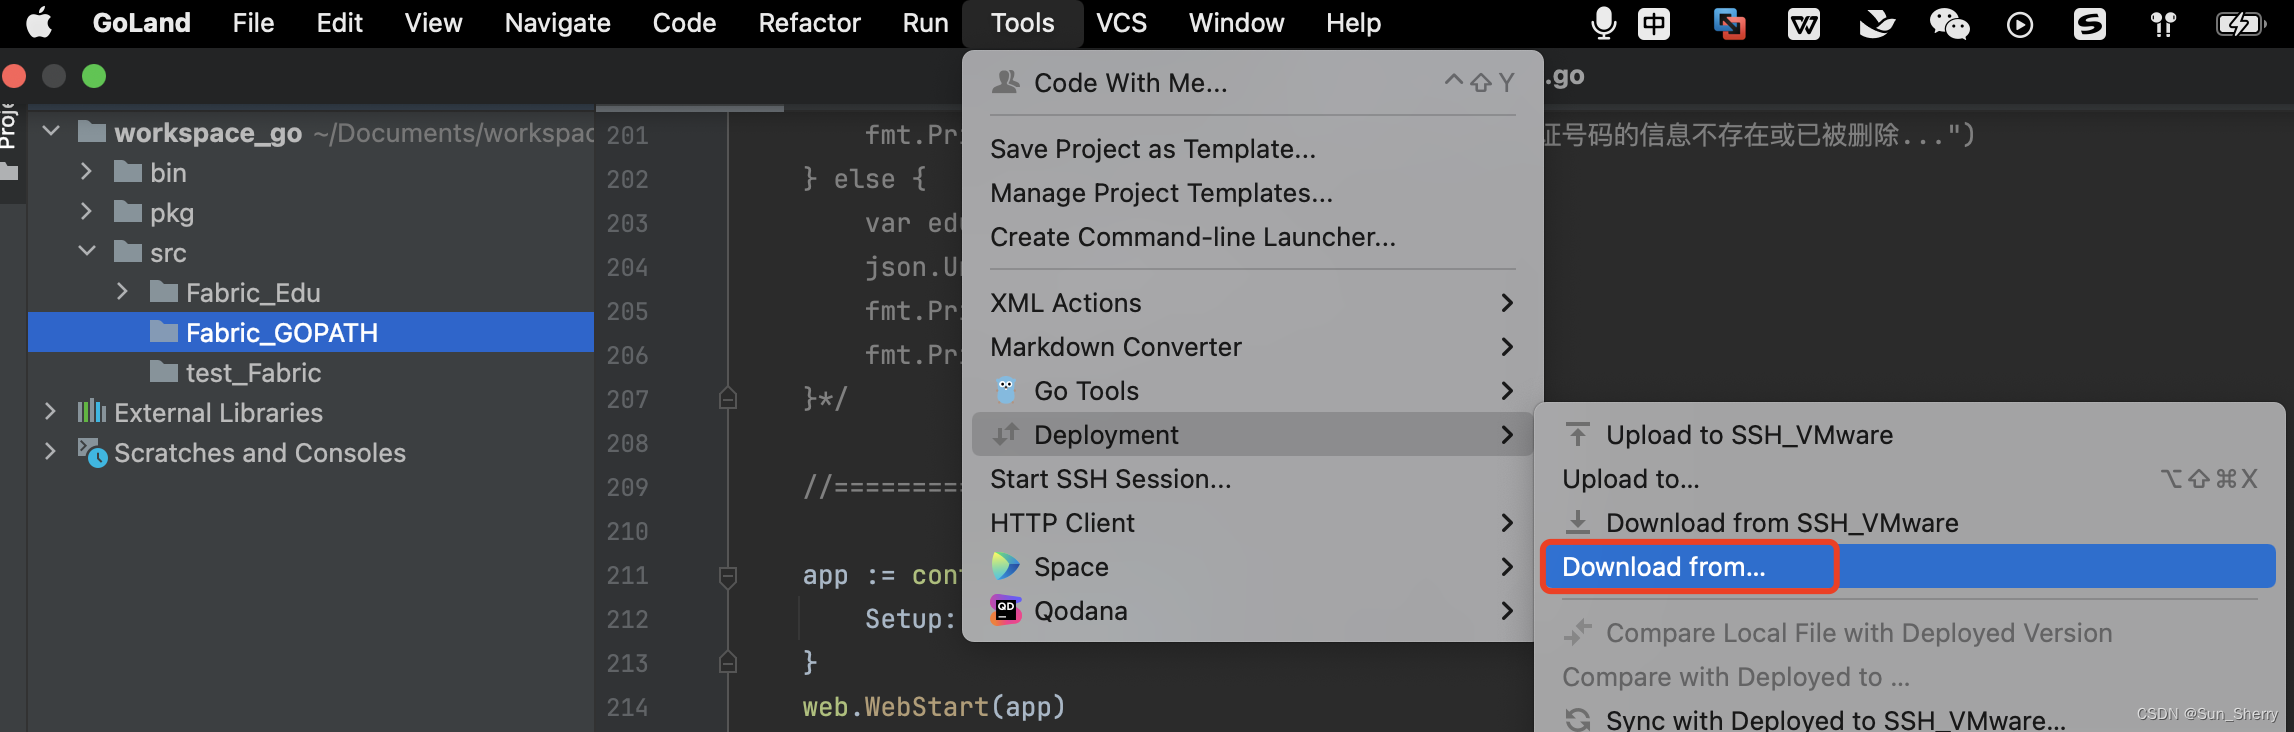Click the Code With Me person icon
The width and height of the screenshot is (2294, 732).
[1005, 82]
